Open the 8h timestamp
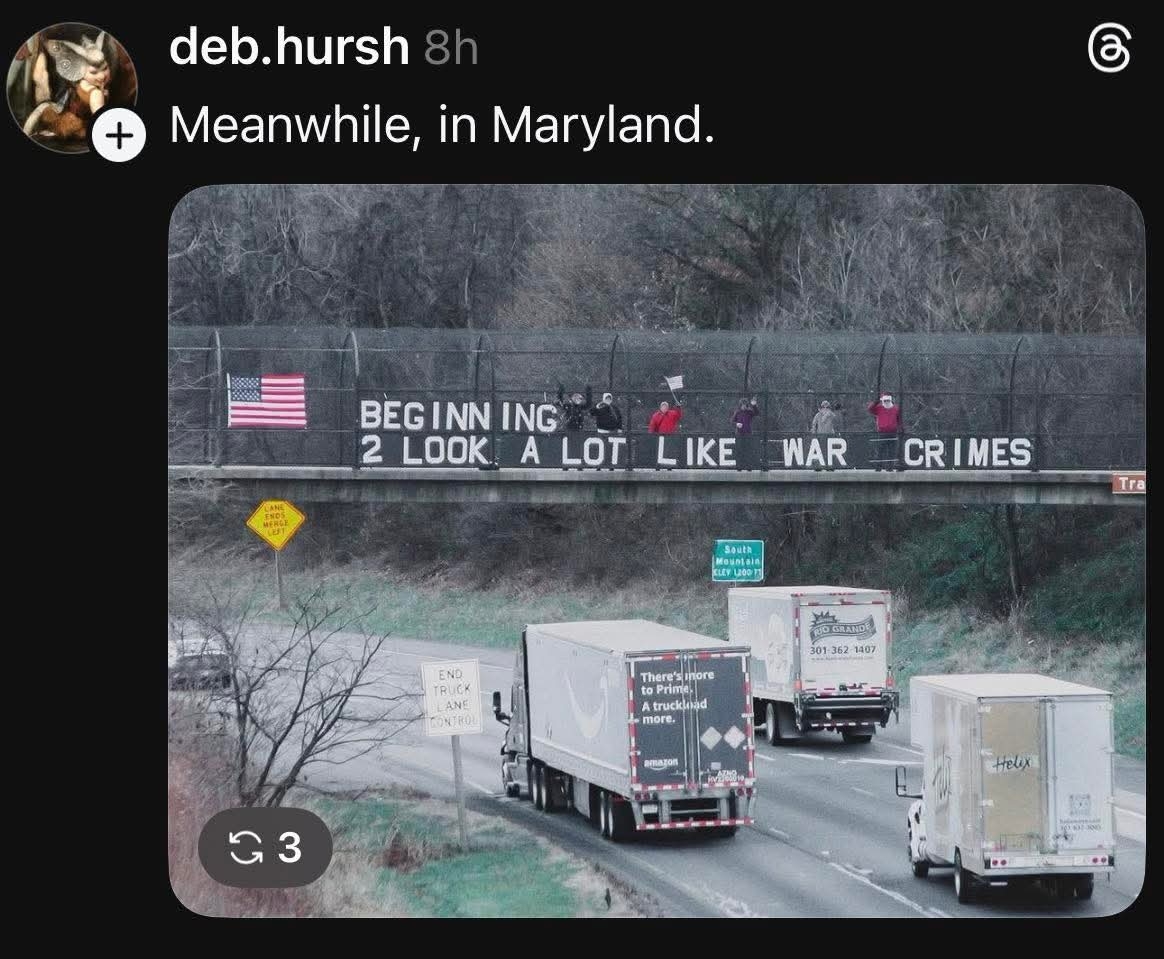1164x959 pixels. 451,48
